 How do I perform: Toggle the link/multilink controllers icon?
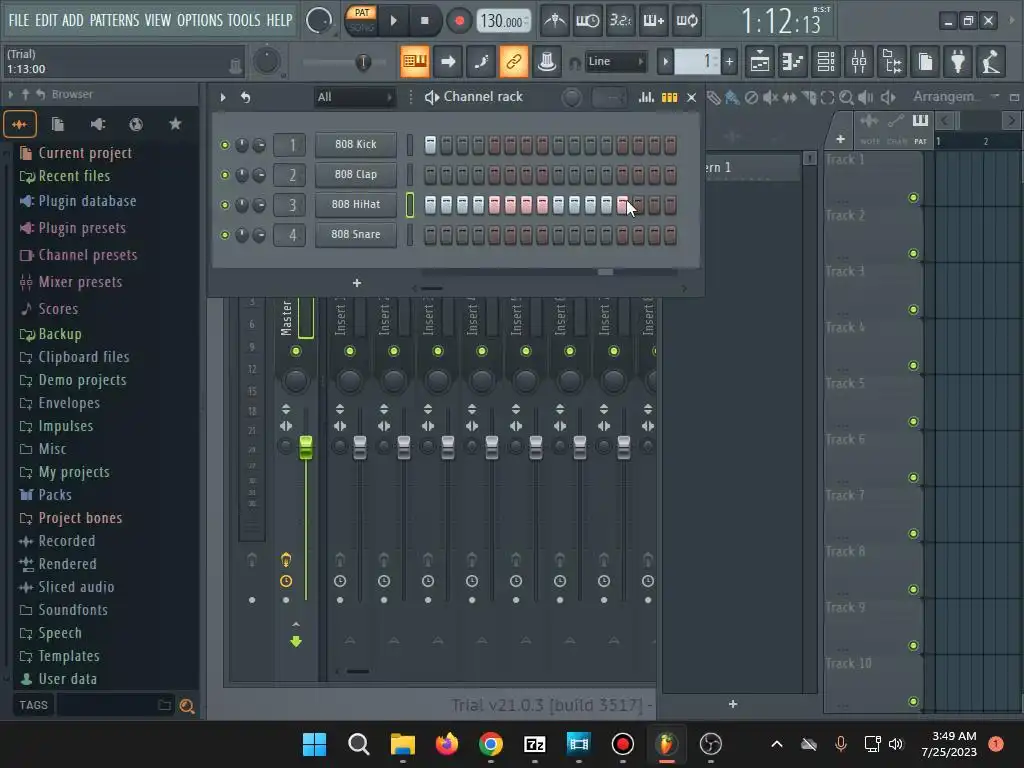click(514, 61)
